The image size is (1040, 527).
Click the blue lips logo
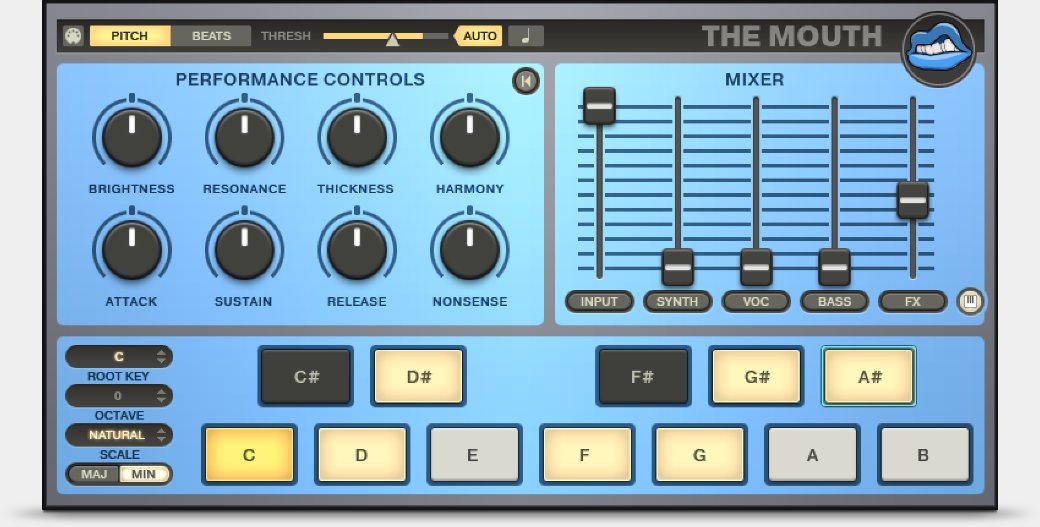coord(939,49)
